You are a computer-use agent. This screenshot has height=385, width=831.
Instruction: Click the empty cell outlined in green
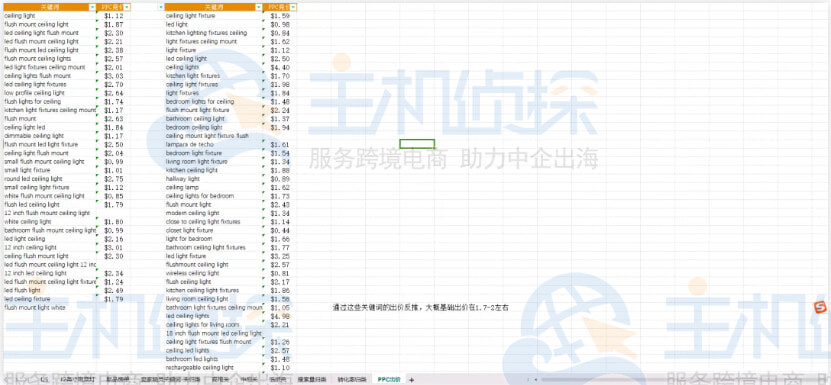click(417, 144)
